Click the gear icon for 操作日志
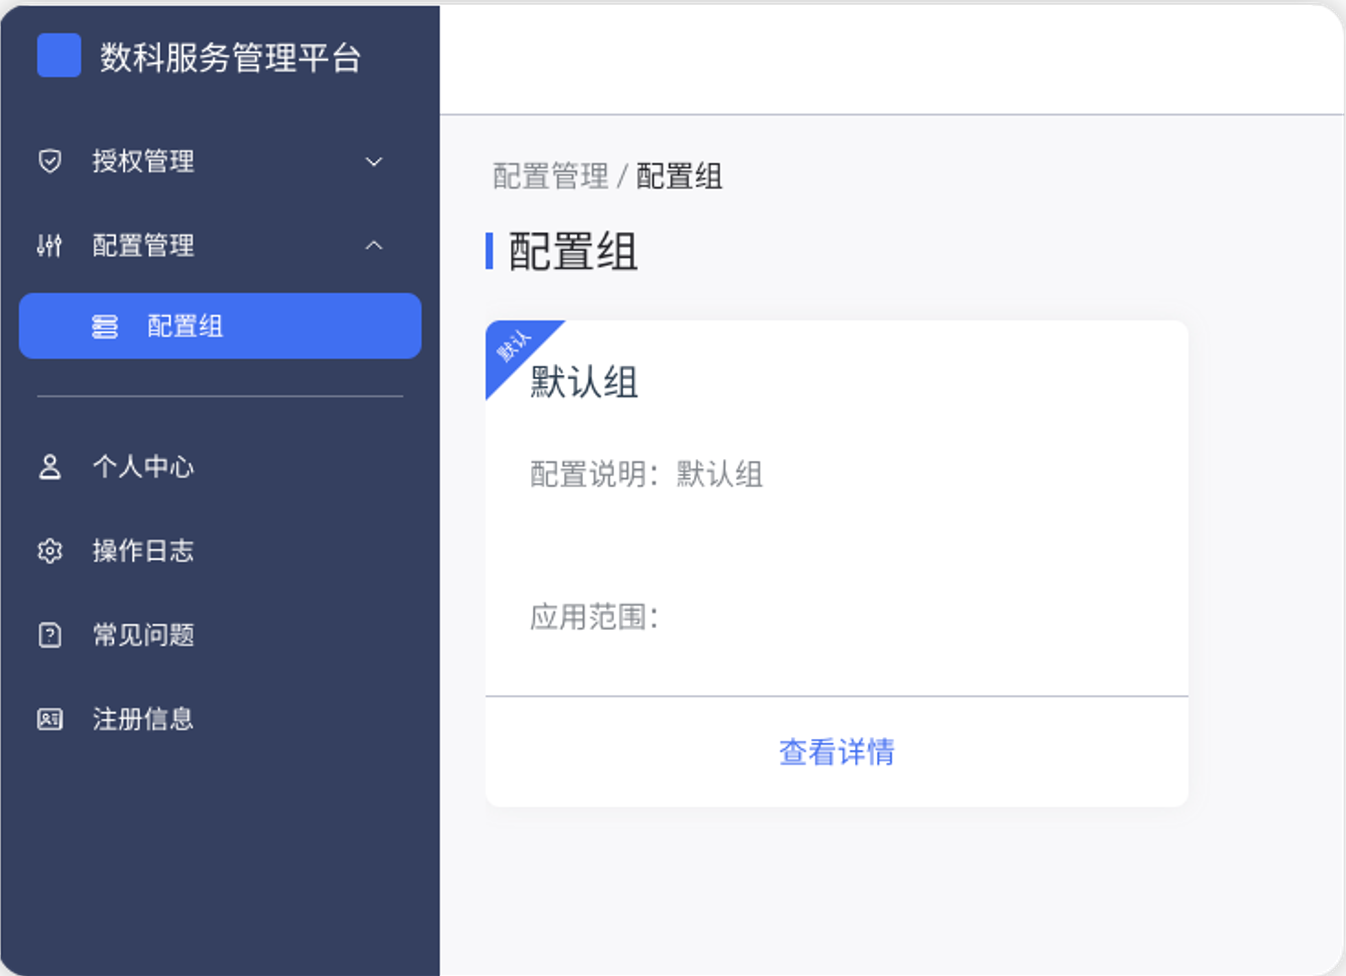 point(50,551)
